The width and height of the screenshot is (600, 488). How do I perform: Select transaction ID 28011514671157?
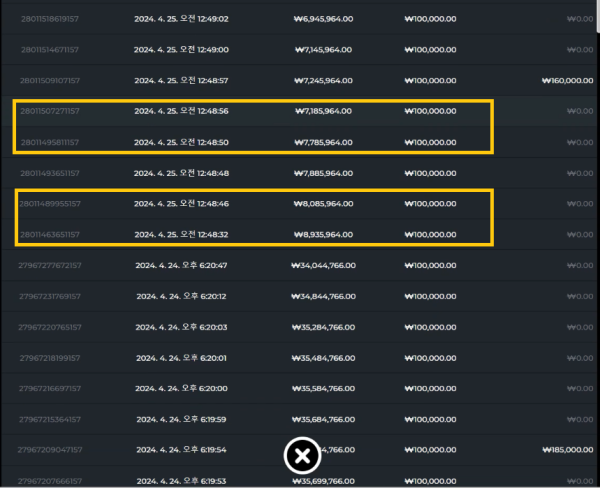[x=50, y=50]
